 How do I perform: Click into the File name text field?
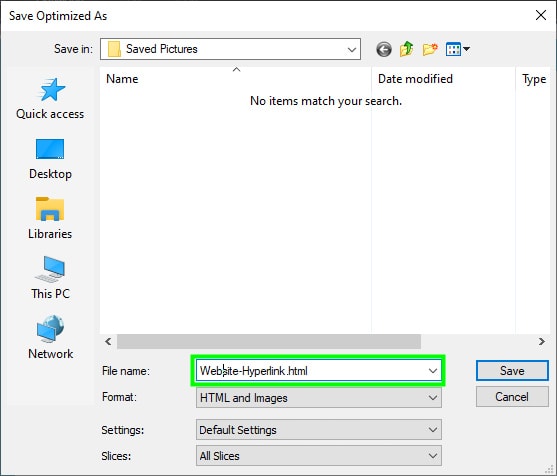312,371
